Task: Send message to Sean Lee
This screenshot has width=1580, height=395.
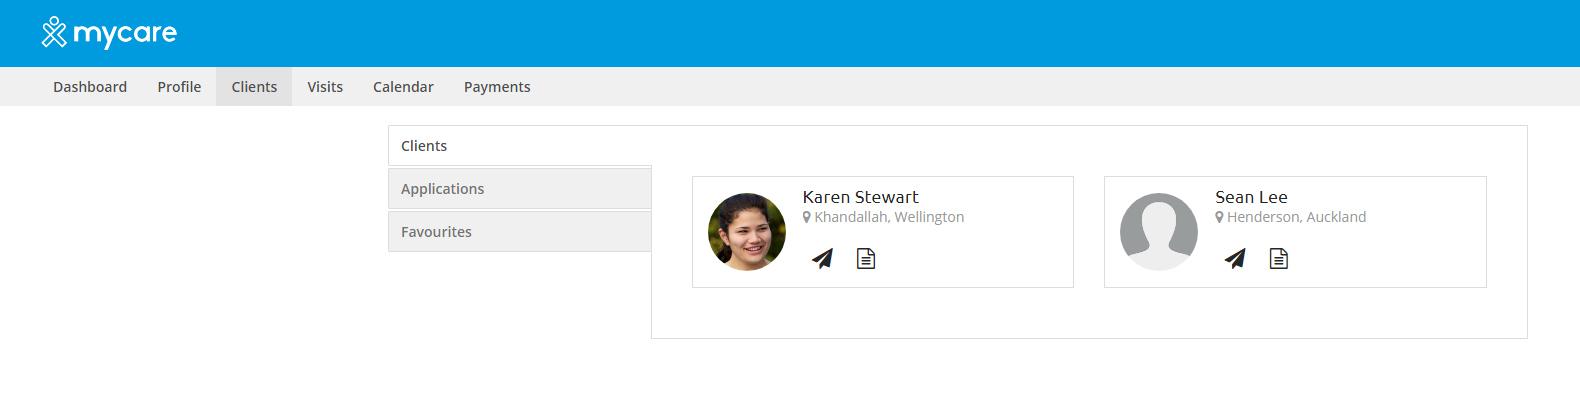Action: pyautogui.click(x=1235, y=259)
